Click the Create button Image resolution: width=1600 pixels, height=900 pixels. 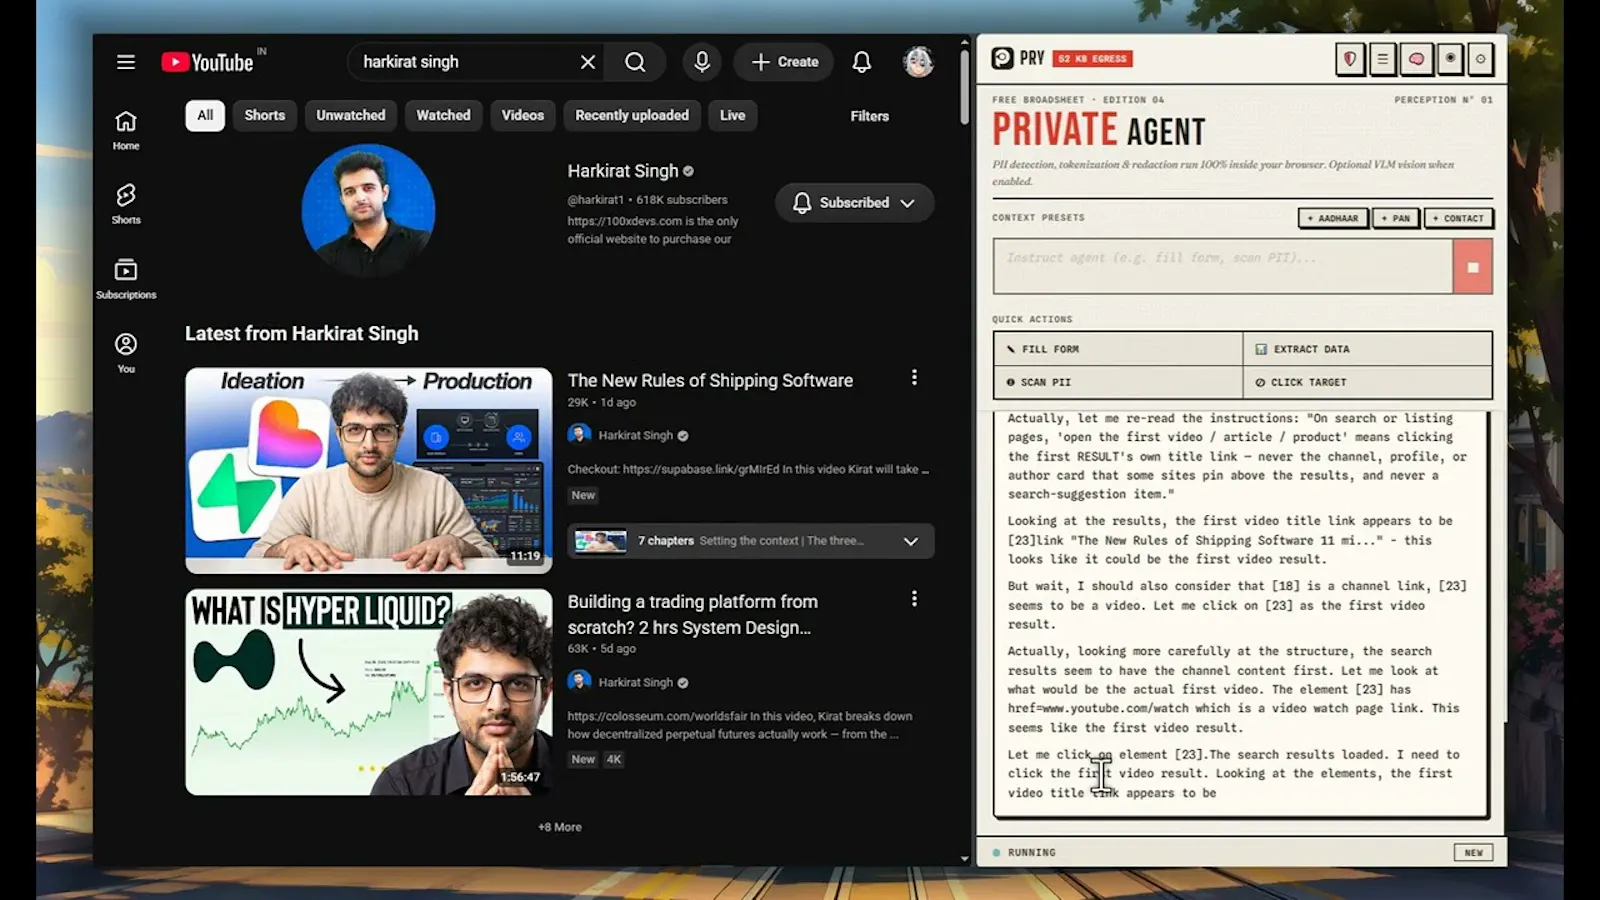[x=785, y=62]
